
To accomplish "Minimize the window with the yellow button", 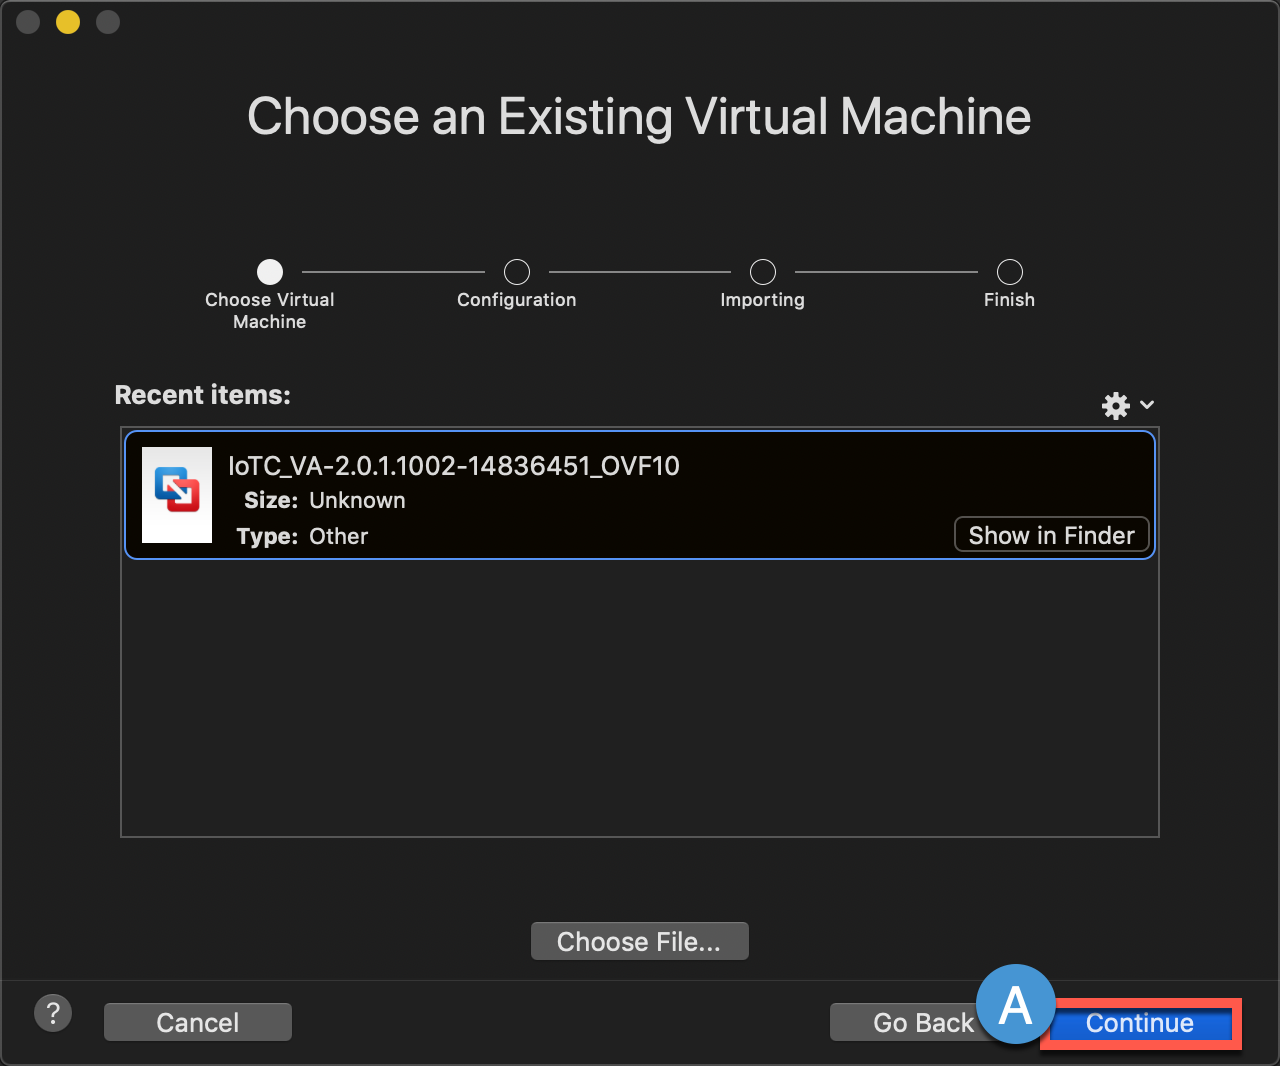I will point(68,22).
